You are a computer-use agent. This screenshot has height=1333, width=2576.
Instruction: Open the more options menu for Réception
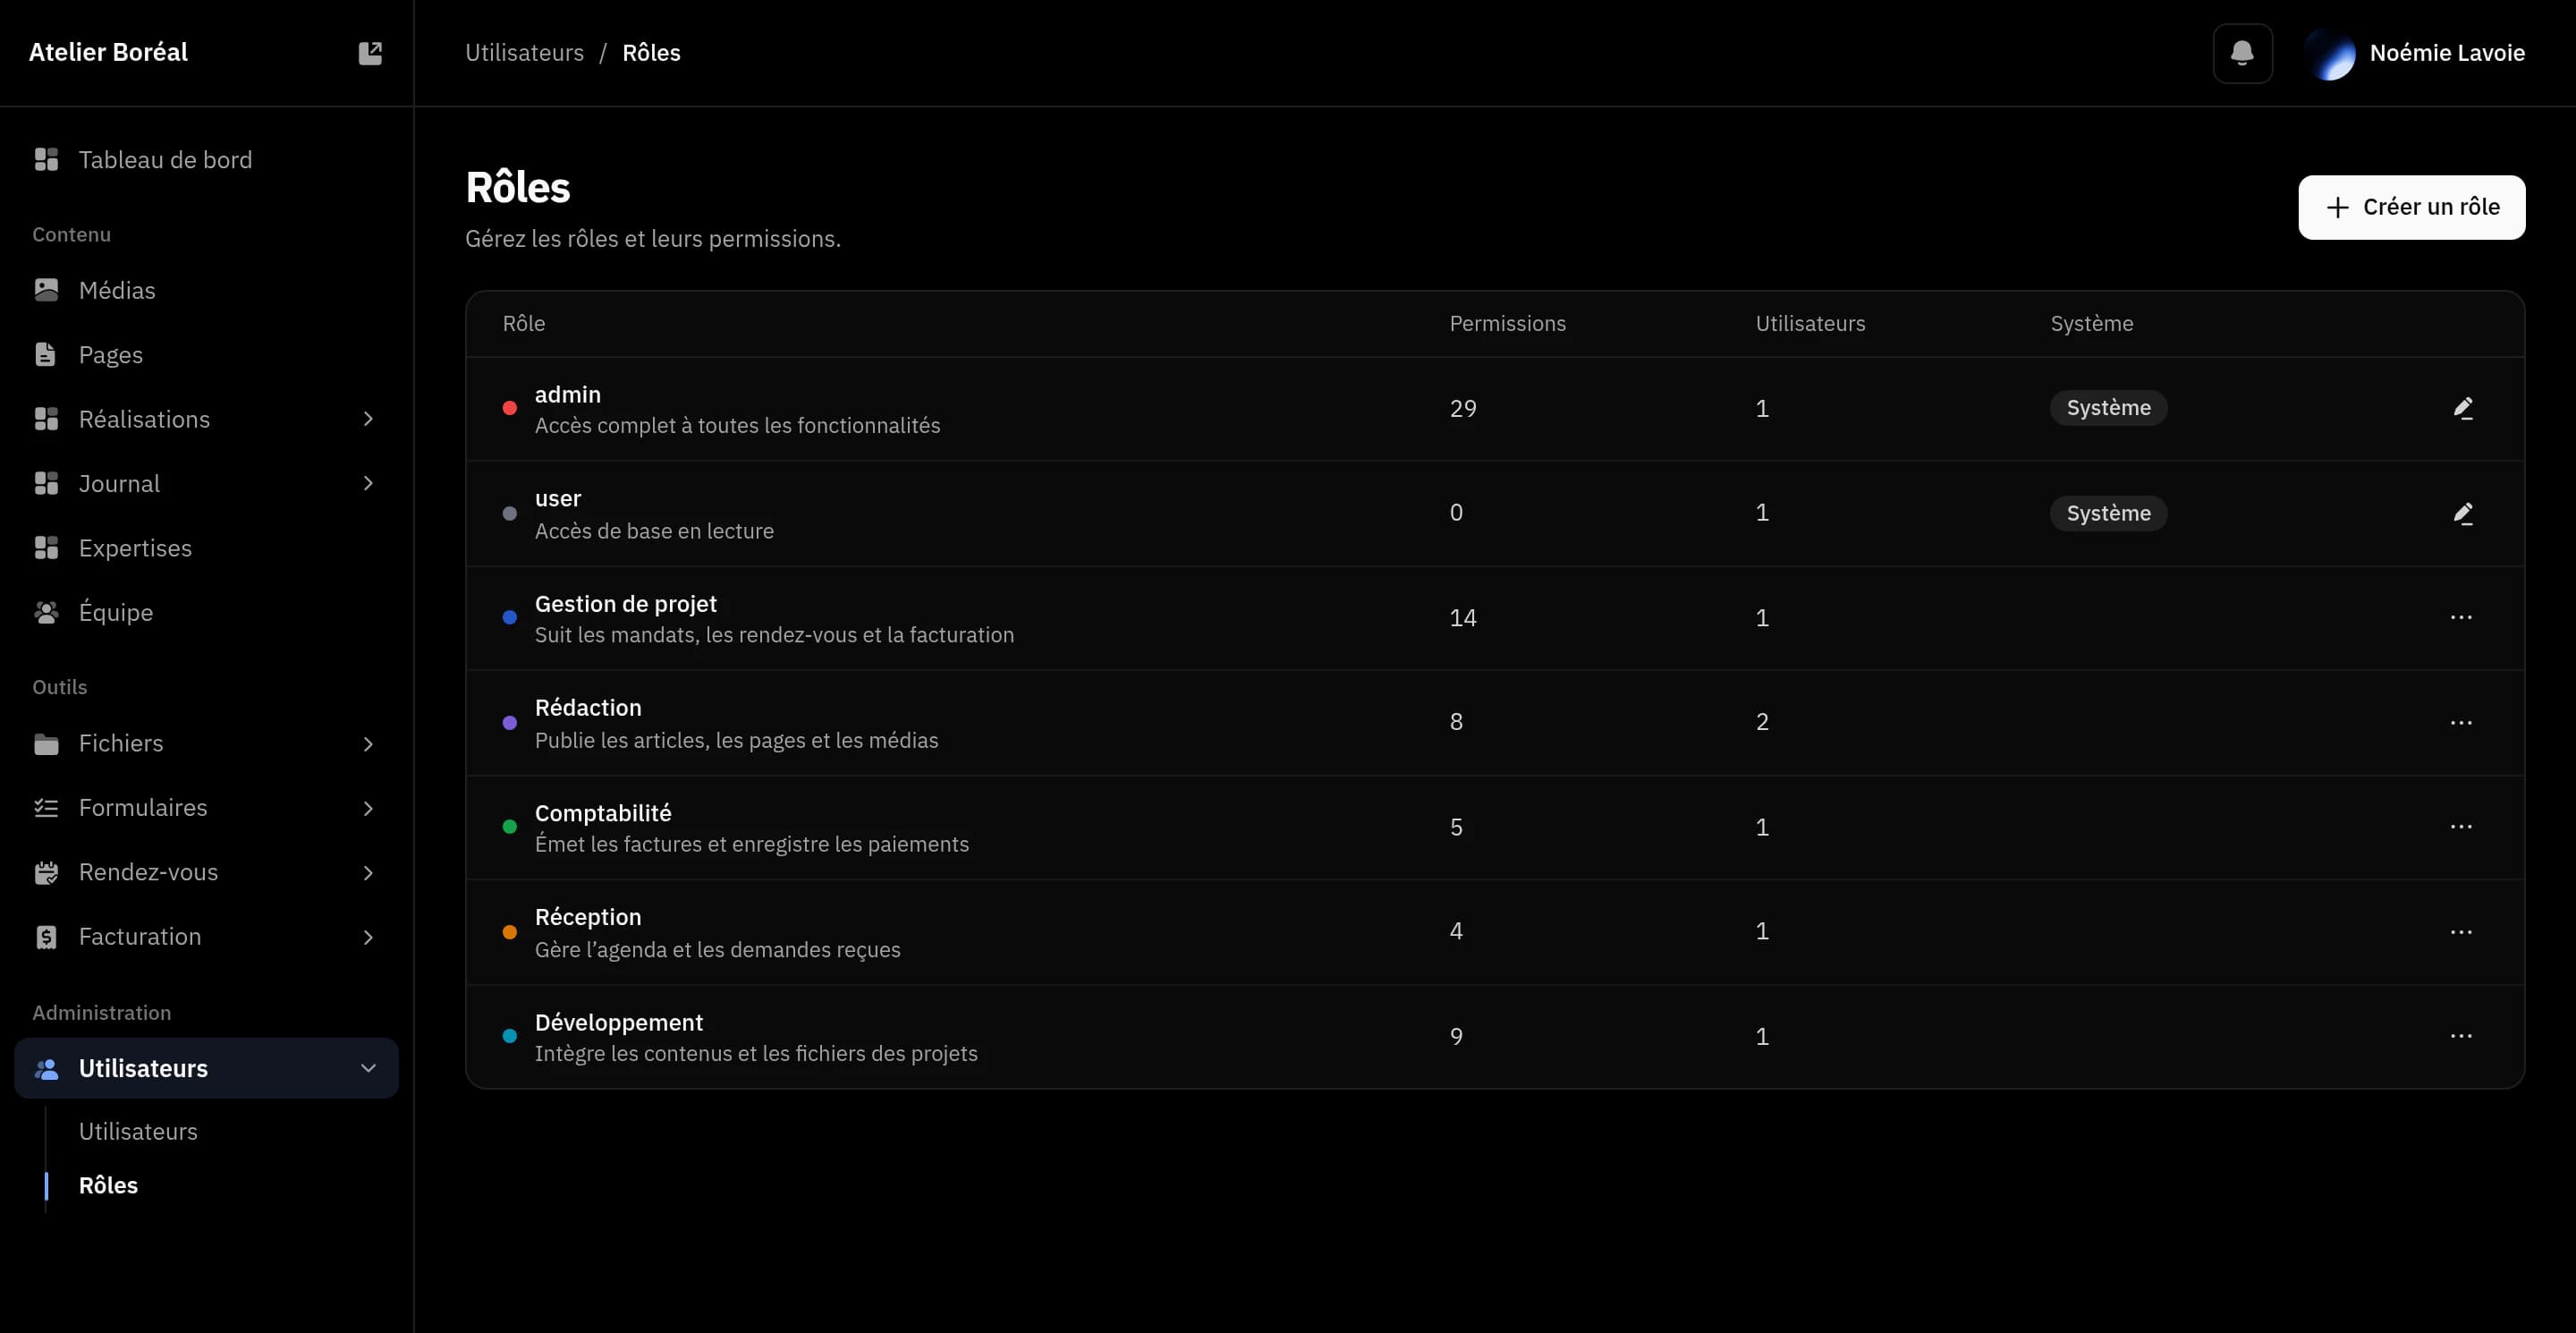coord(2460,931)
